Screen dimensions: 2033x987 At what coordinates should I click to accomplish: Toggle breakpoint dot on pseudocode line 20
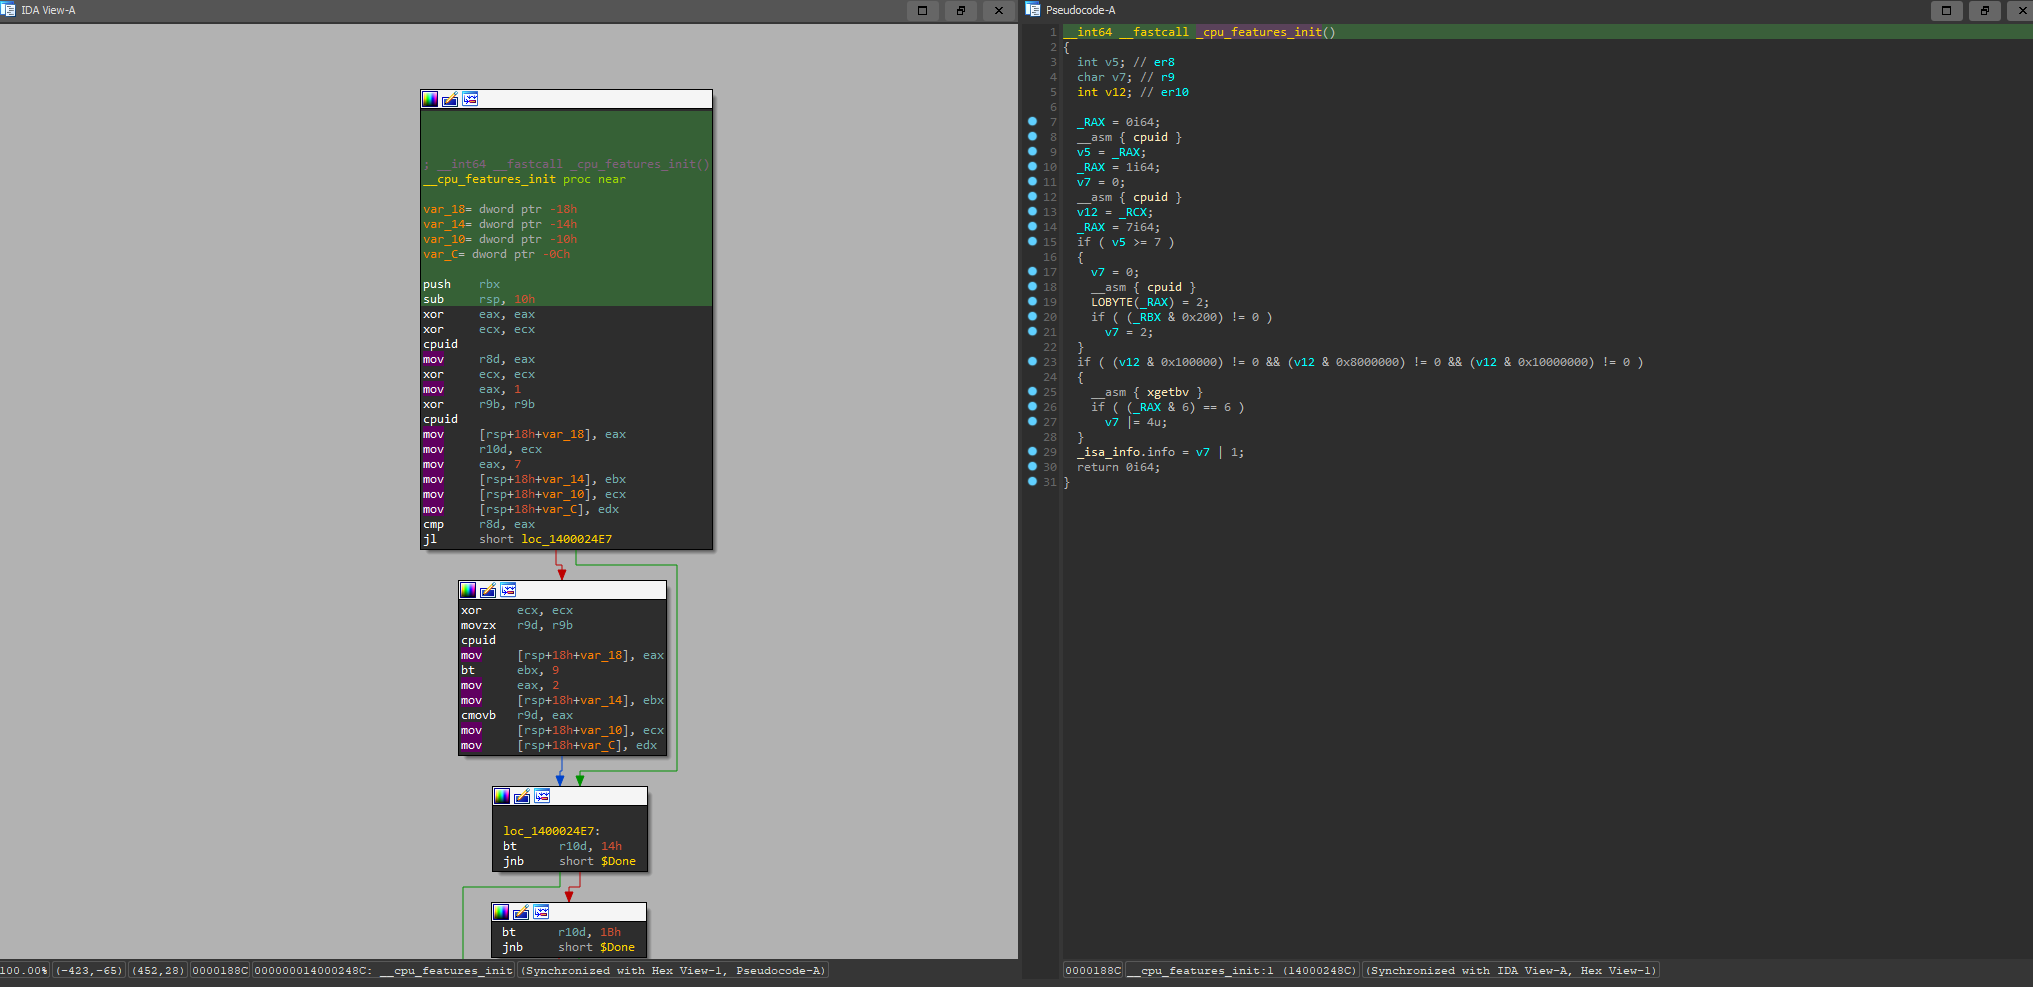pyautogui.click(x=1032, y=317)
